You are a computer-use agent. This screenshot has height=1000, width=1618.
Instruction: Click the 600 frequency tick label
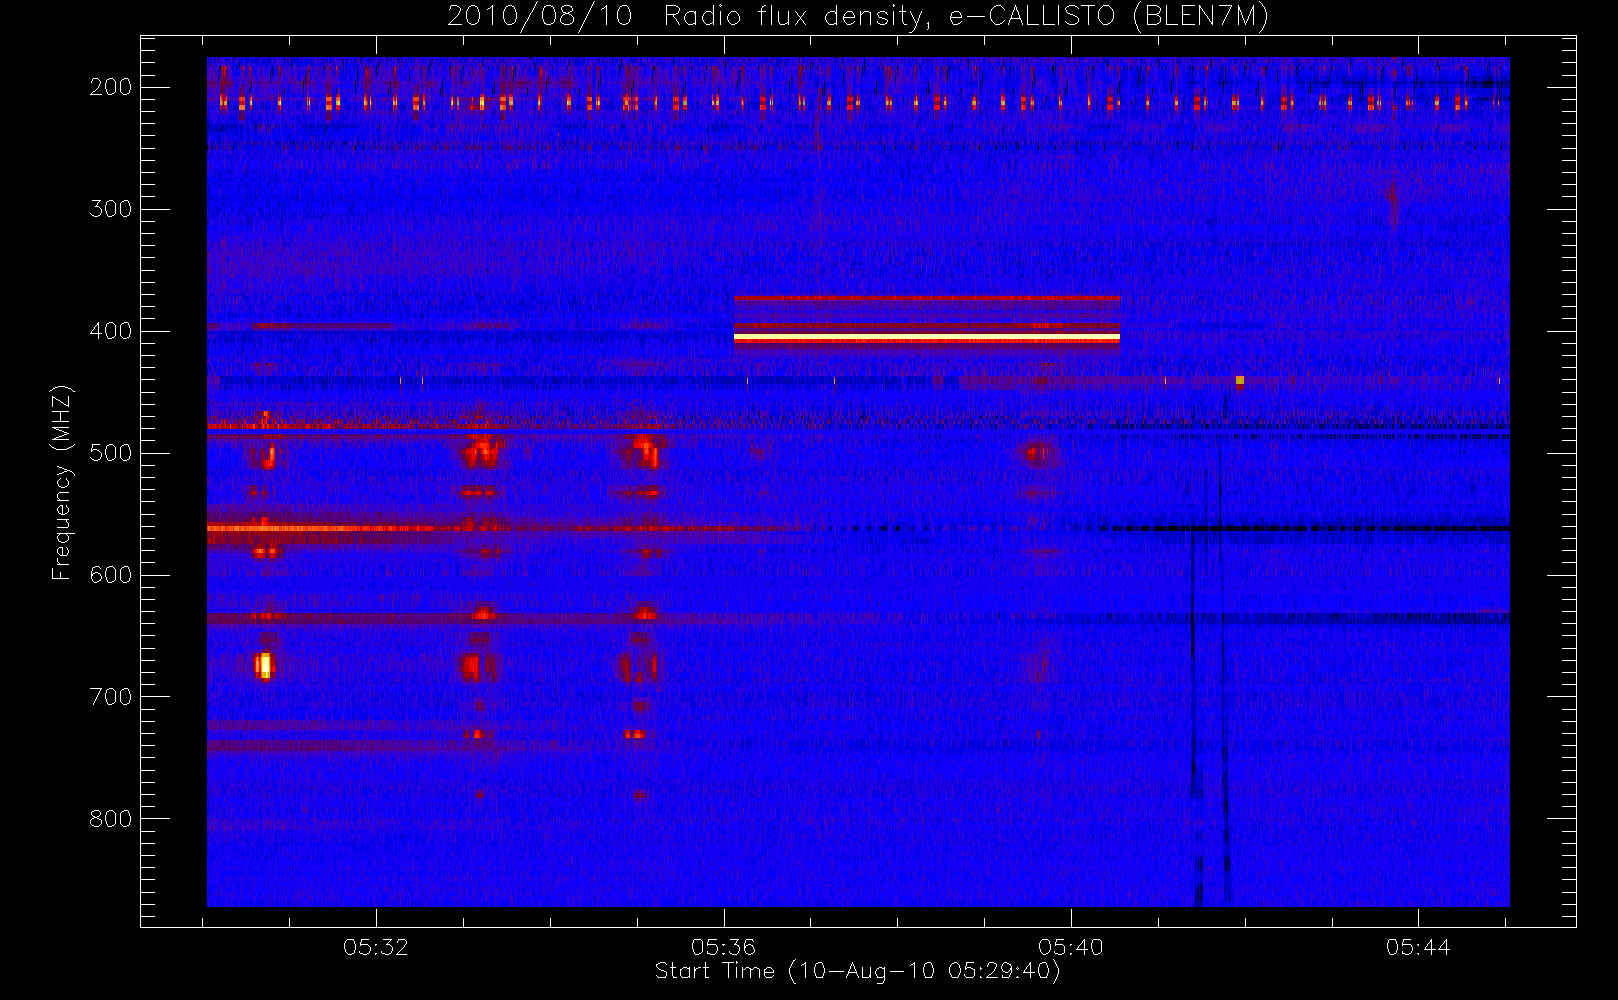(x=111, y=575)
